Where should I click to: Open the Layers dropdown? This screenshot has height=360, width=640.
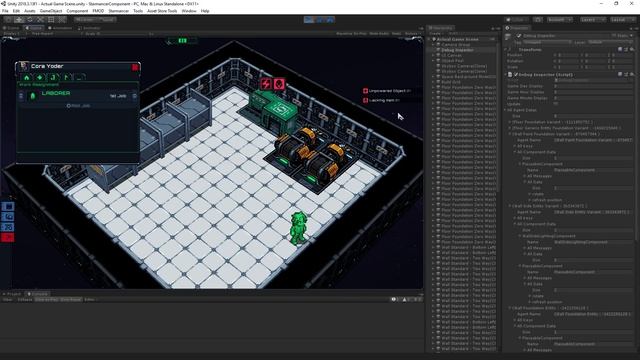click(592, 20)
